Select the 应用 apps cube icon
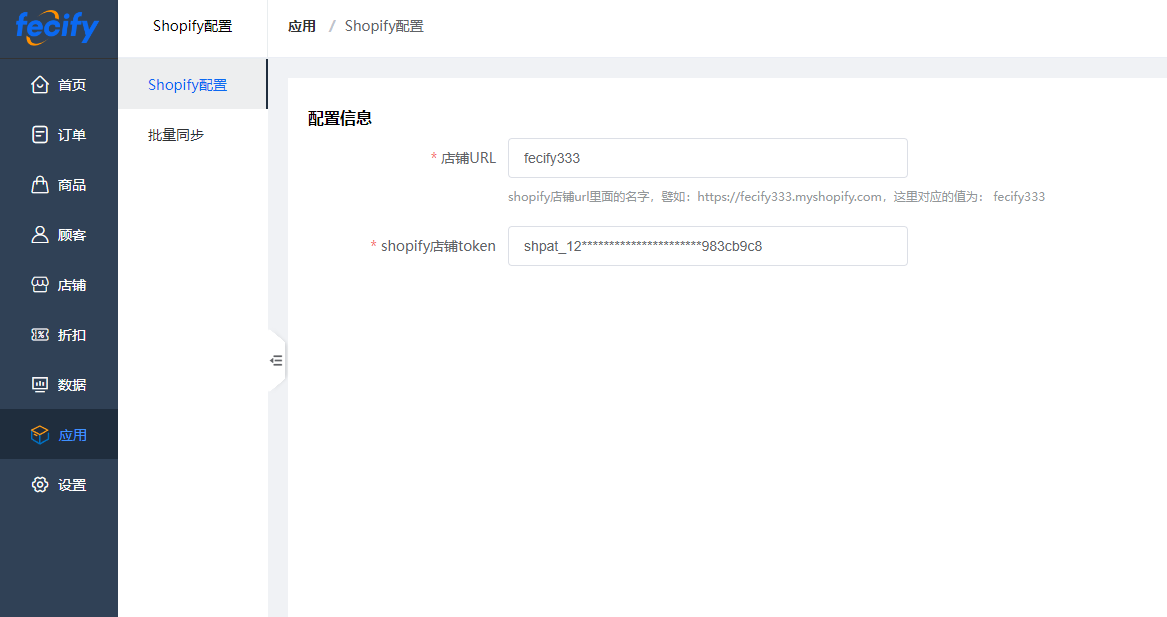 [40, 435]
